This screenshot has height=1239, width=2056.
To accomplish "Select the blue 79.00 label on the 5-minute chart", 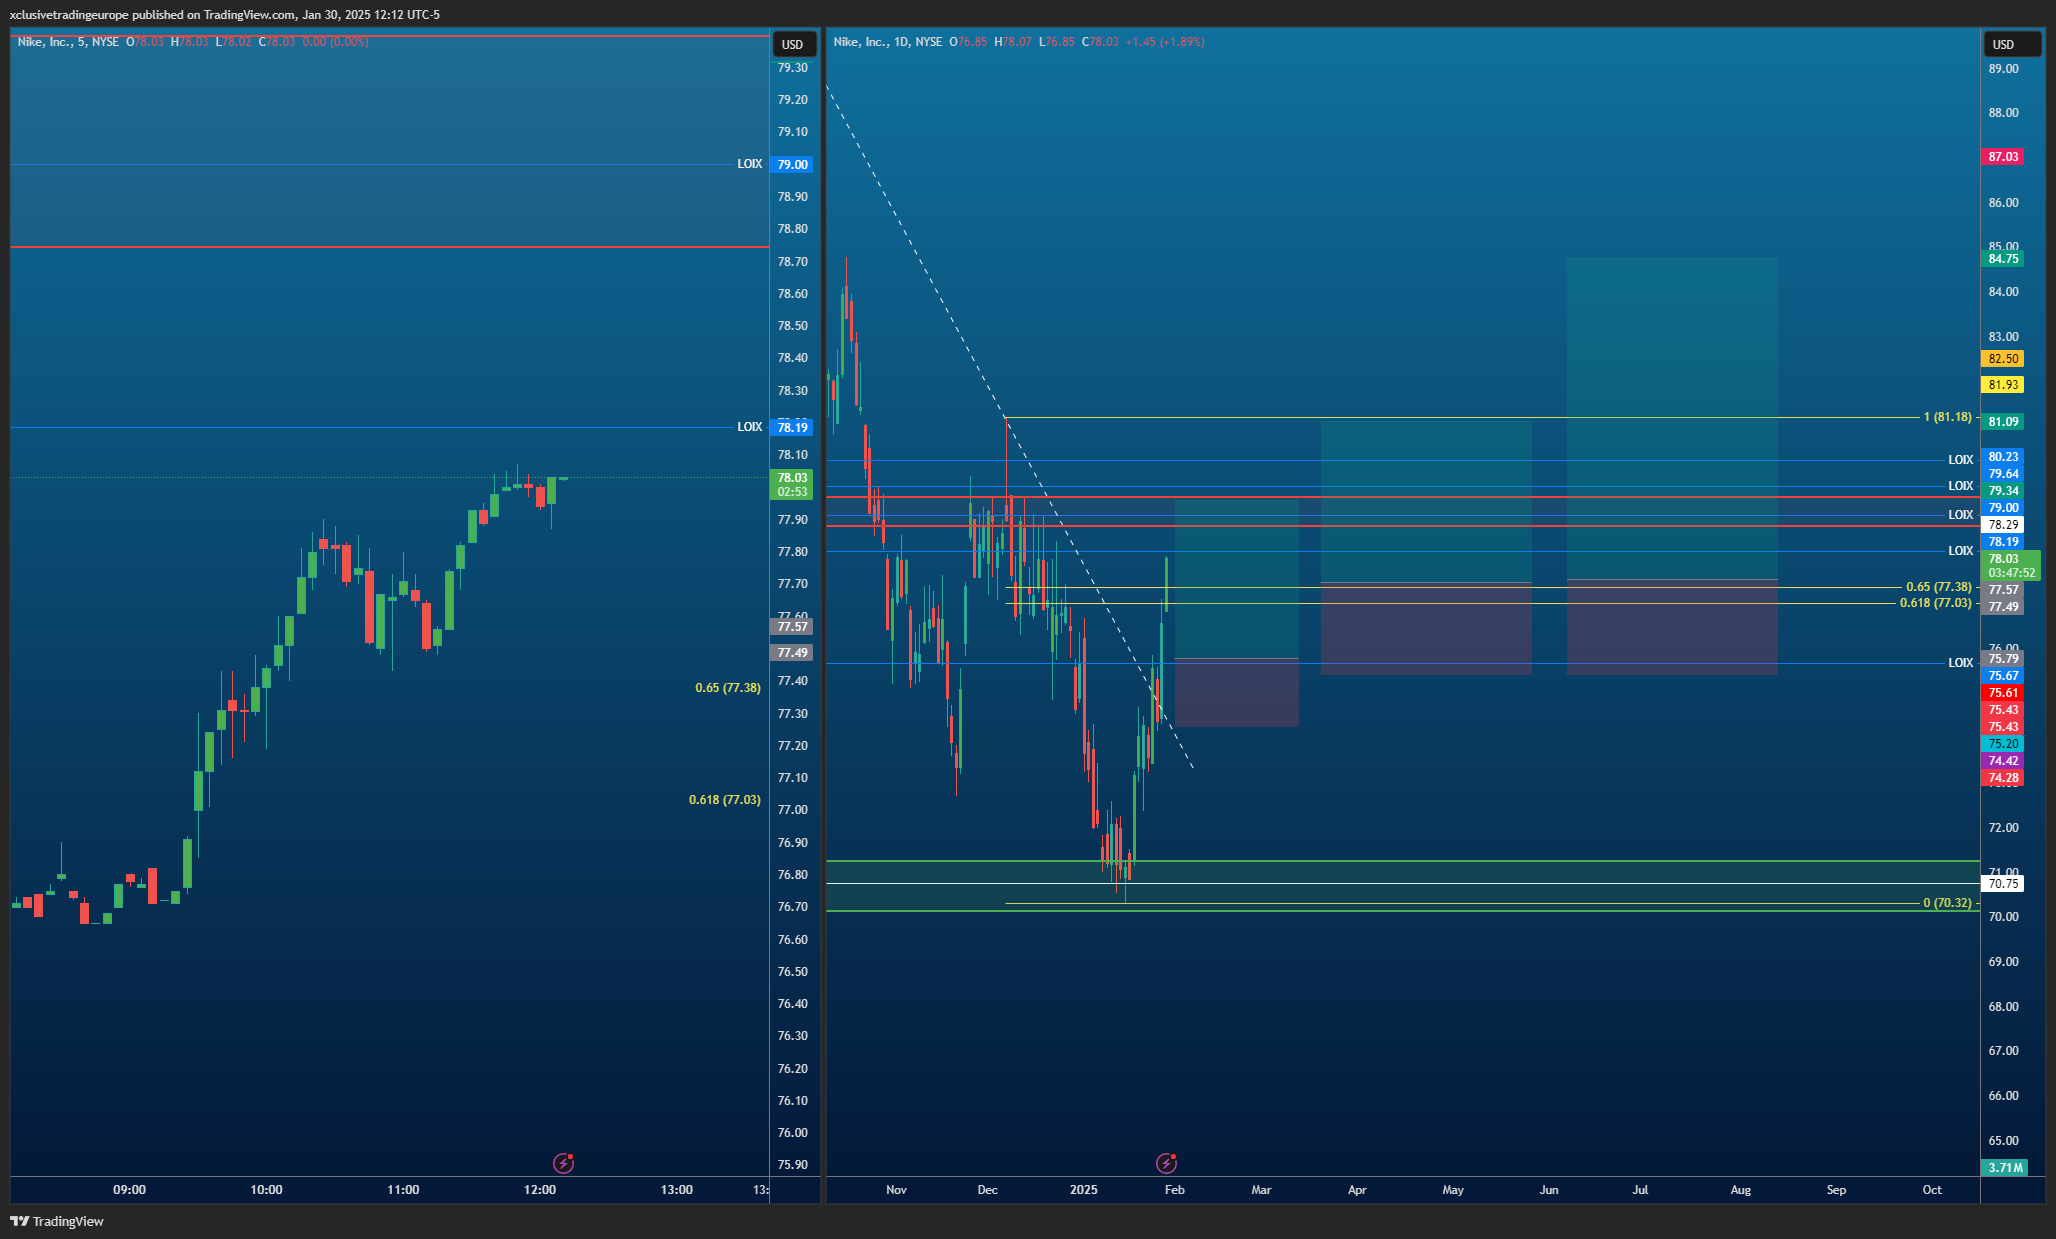I will (x=792, y=165).
